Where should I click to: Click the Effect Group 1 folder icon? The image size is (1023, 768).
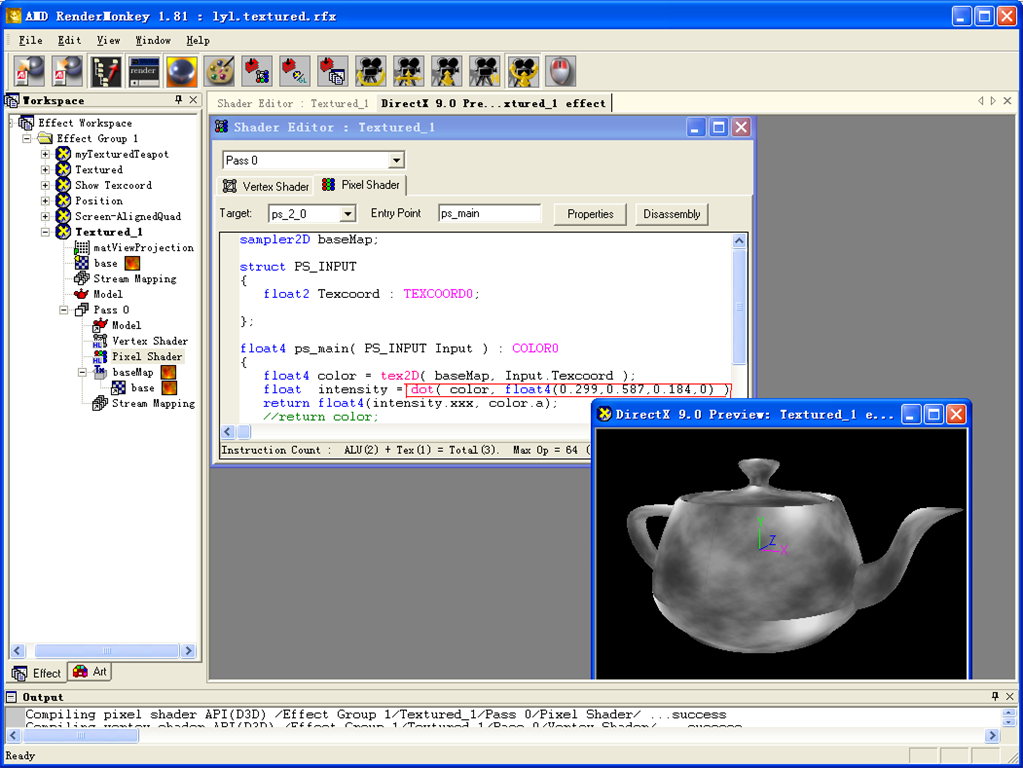(x=45, y=138)
